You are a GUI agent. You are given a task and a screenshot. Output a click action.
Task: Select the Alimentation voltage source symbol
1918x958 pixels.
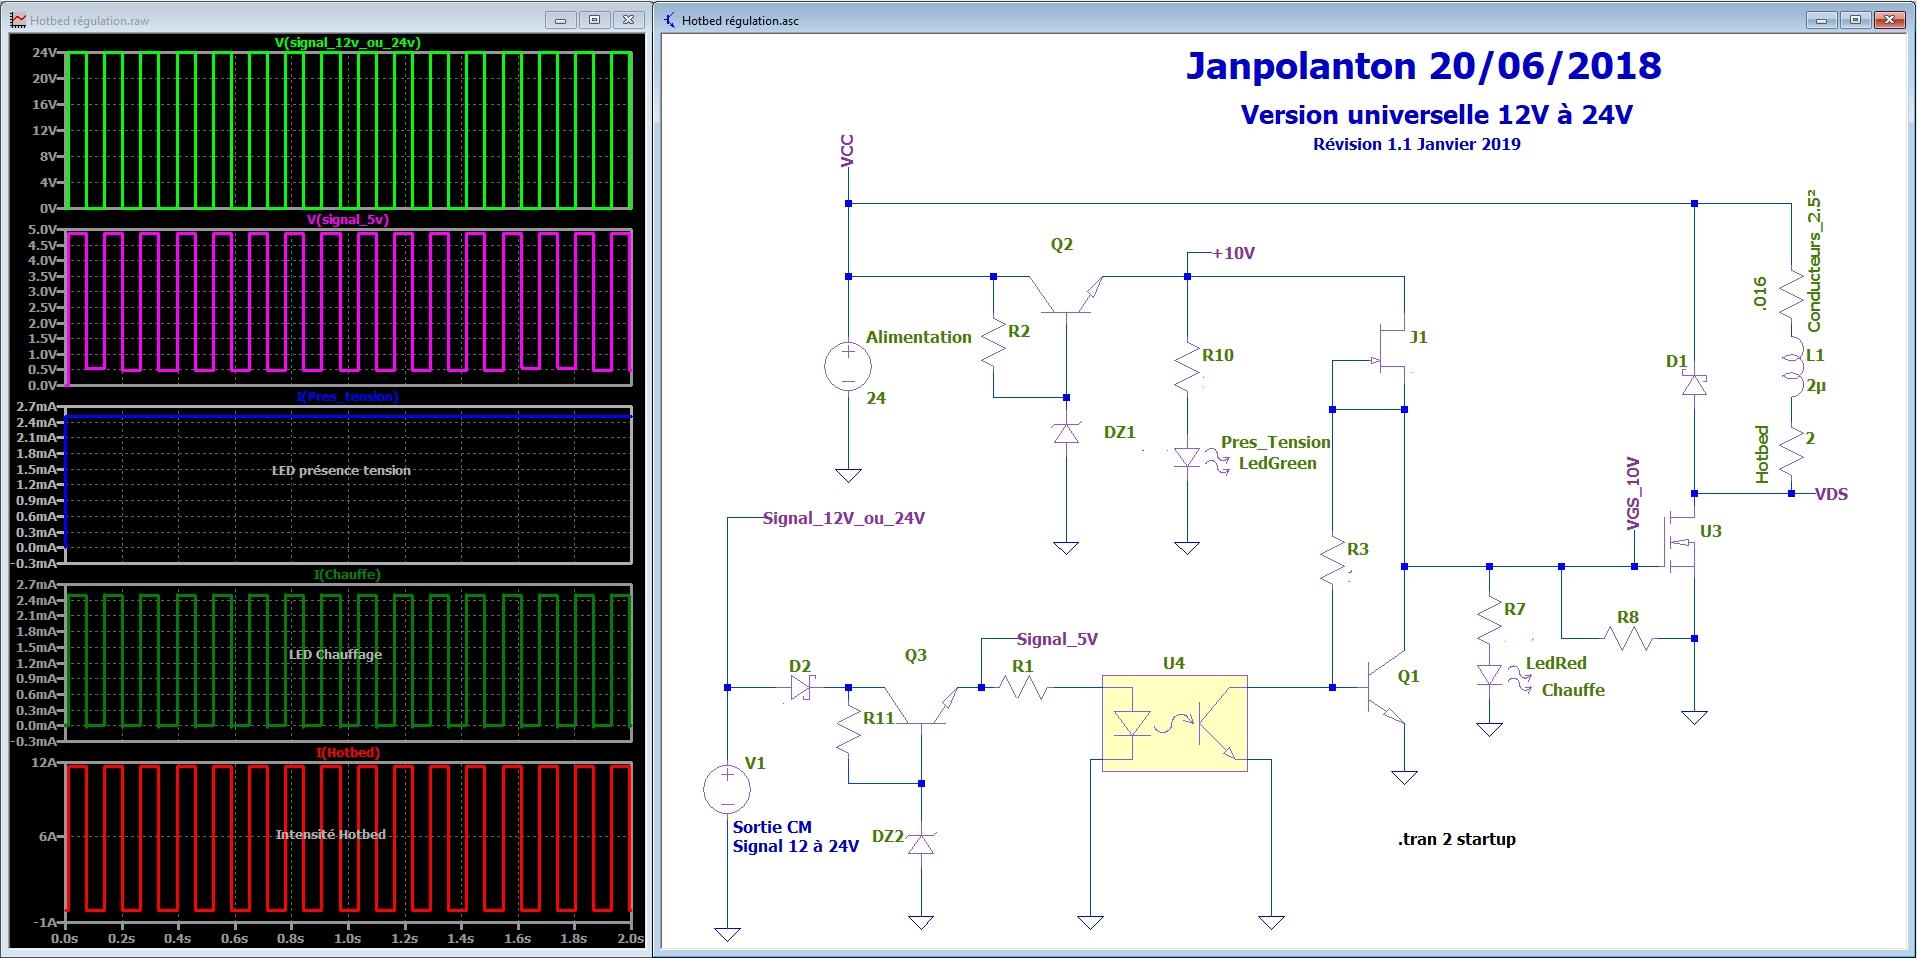pyautogui.click(x=847, y=366)
